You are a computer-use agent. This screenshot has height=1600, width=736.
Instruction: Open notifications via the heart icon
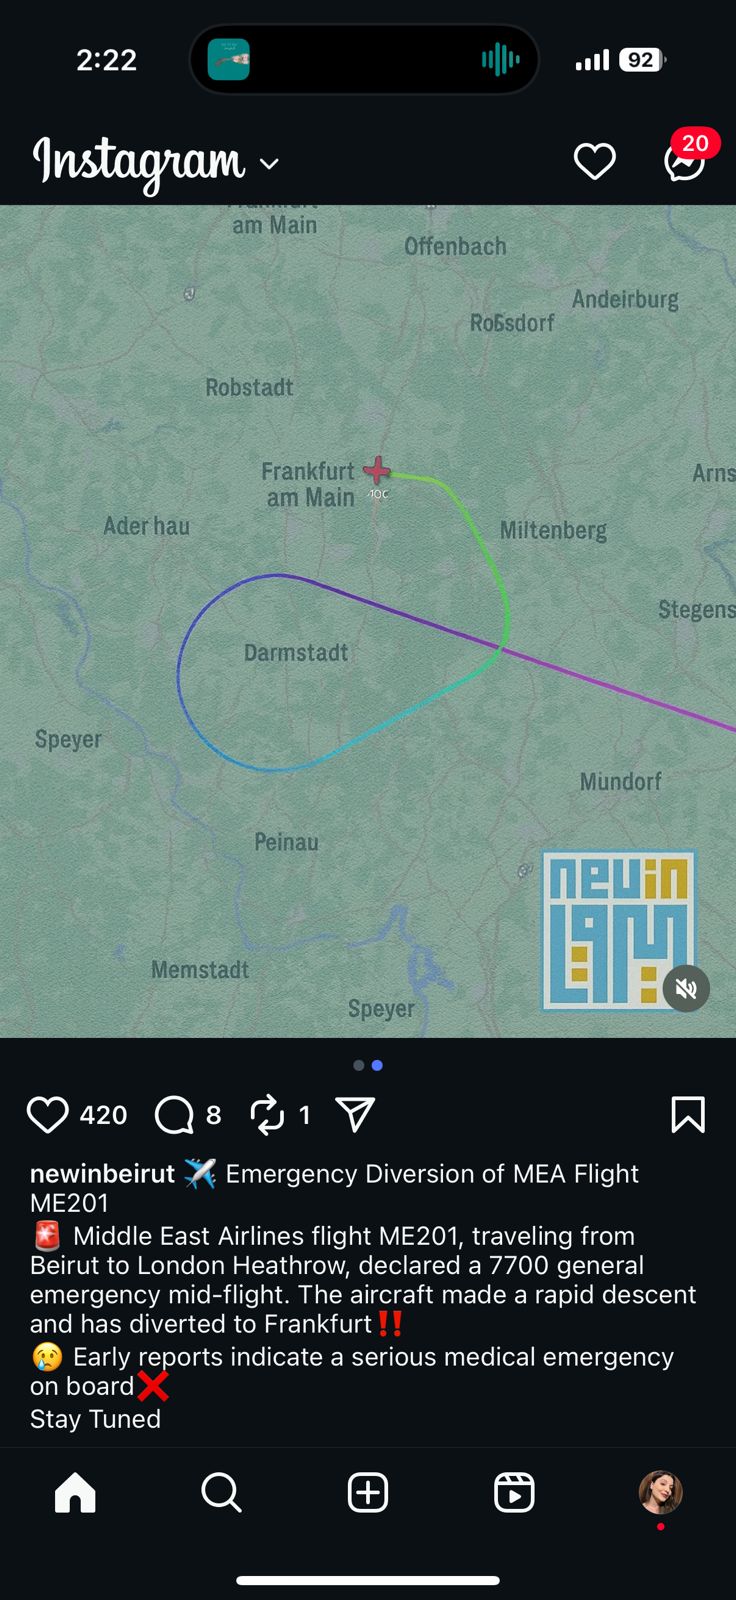(x=594, y=161)
